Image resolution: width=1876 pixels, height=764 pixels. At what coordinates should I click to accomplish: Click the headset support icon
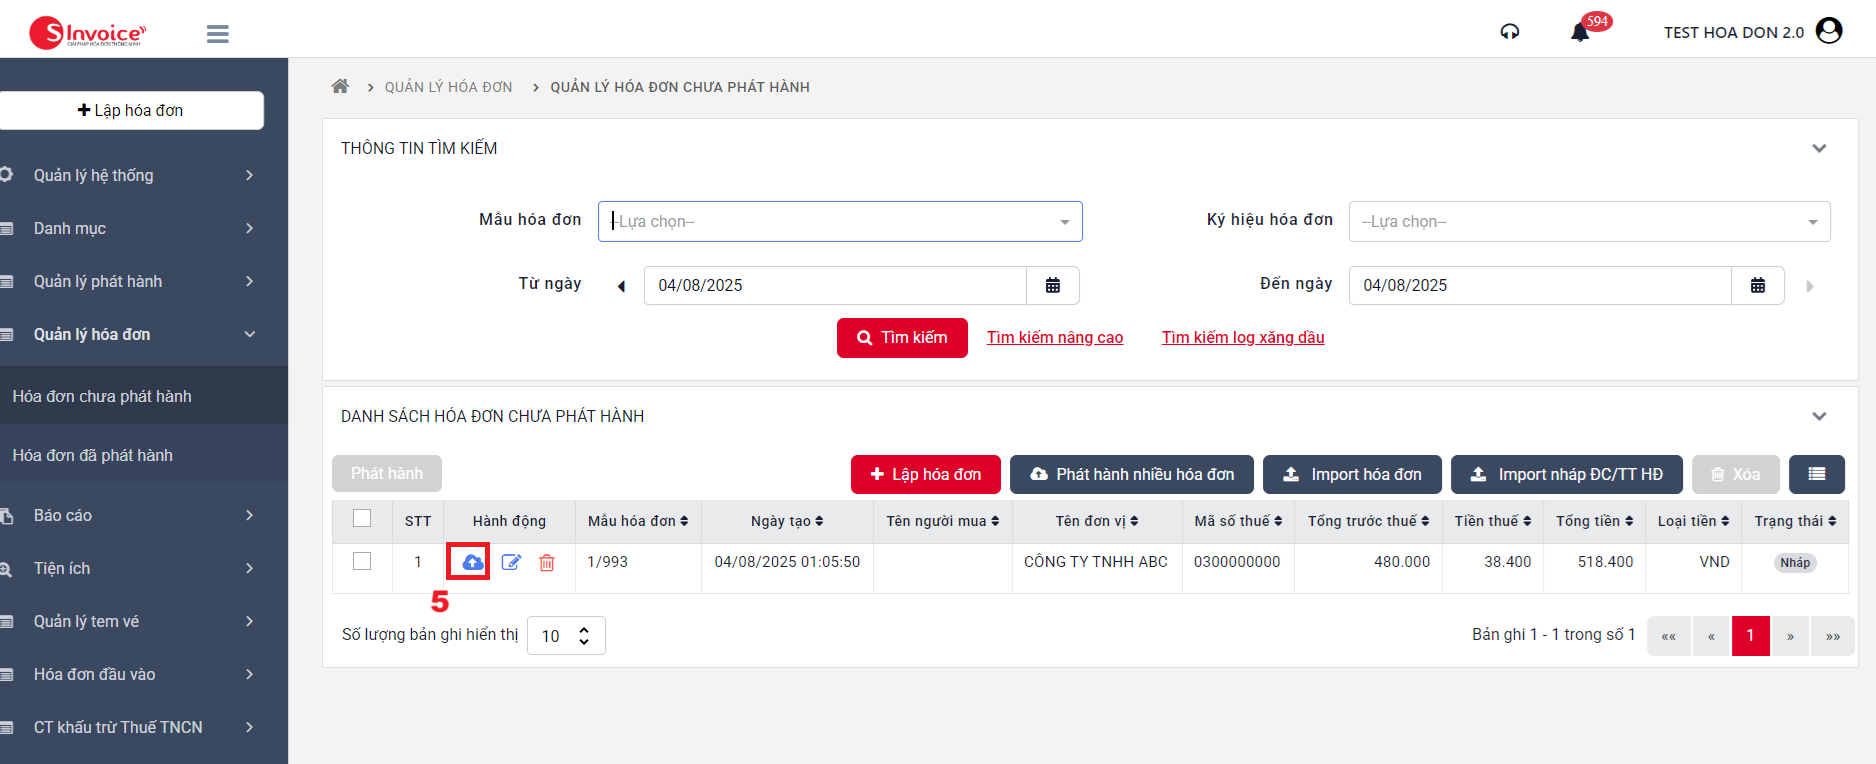(x=1510, y=32)
